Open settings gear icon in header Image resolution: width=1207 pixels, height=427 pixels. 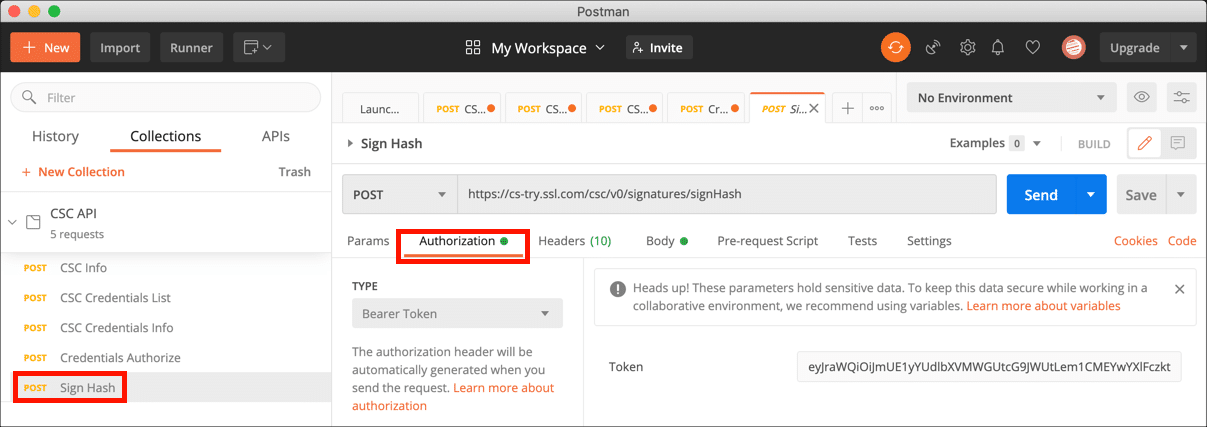[967, 47]
